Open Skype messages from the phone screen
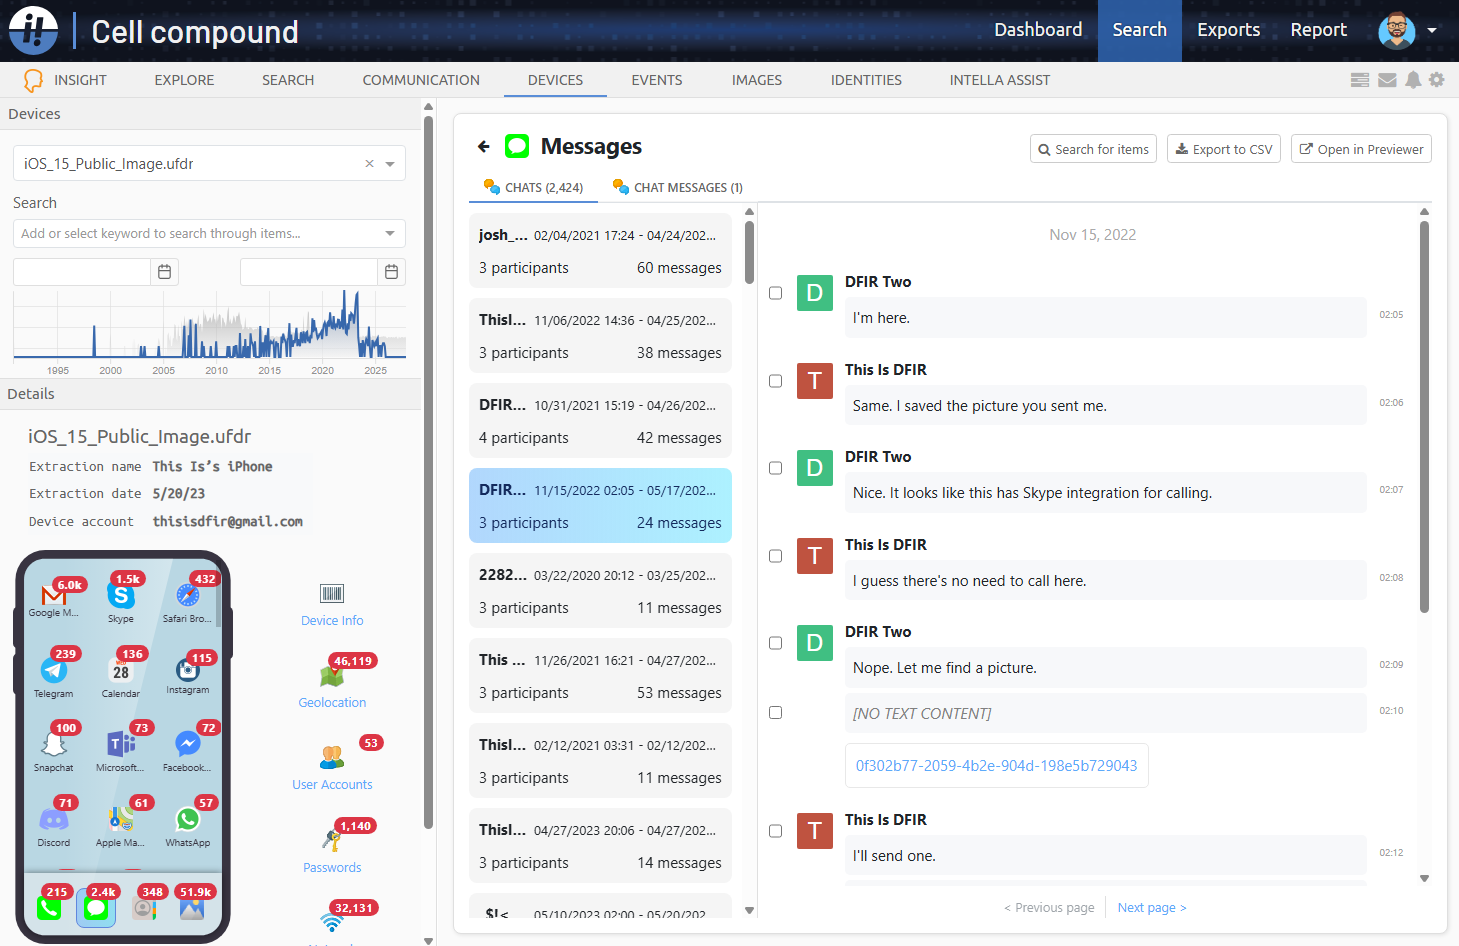 click(121, 595)
